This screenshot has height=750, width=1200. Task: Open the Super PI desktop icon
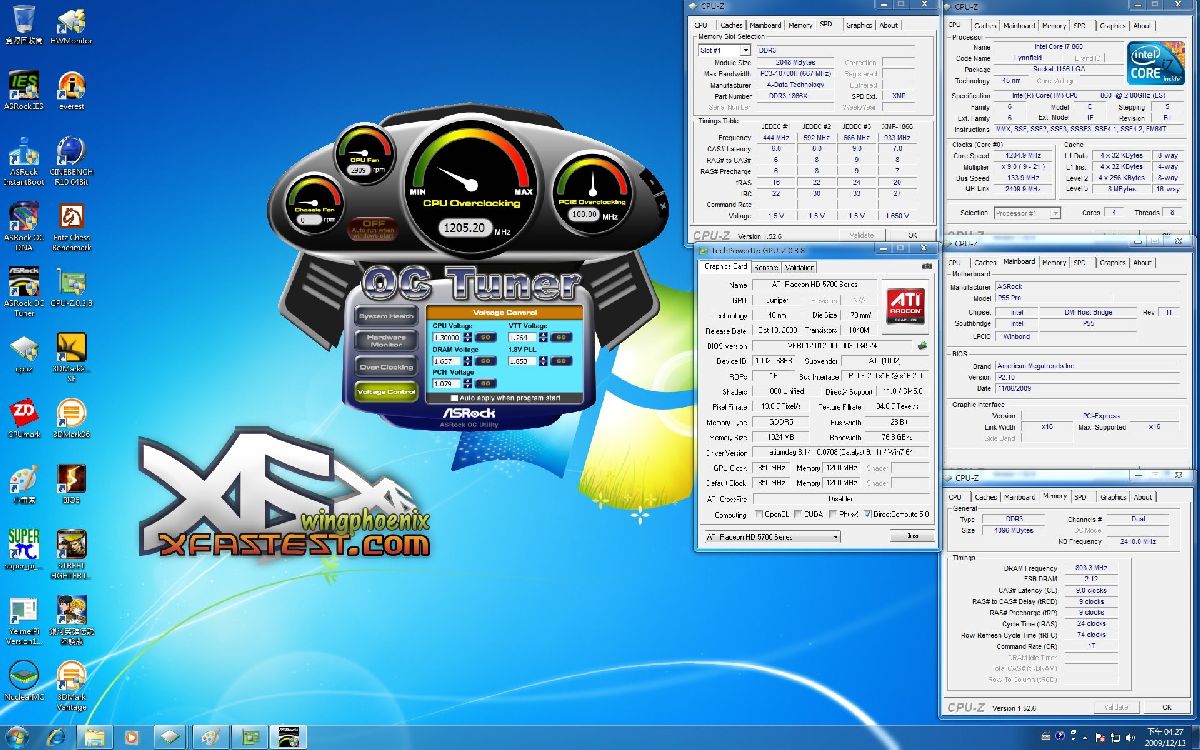[x=23, y=550]
